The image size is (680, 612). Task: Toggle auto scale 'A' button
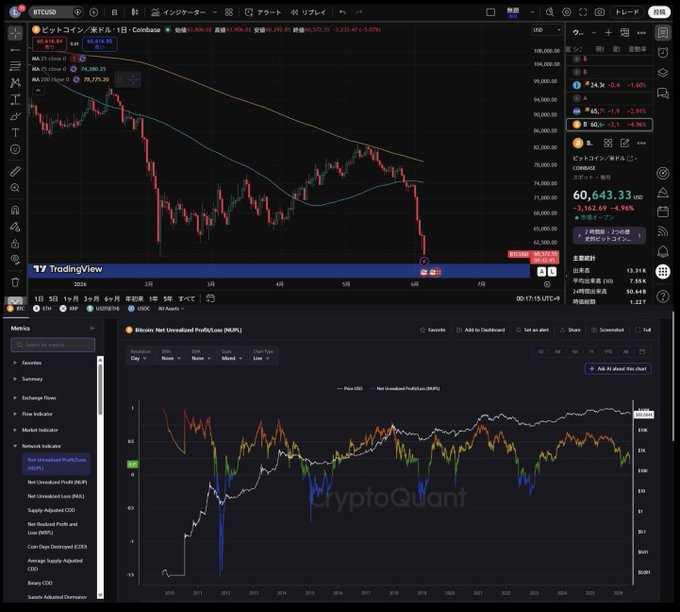pyautogui.click(x=541, y=272)
